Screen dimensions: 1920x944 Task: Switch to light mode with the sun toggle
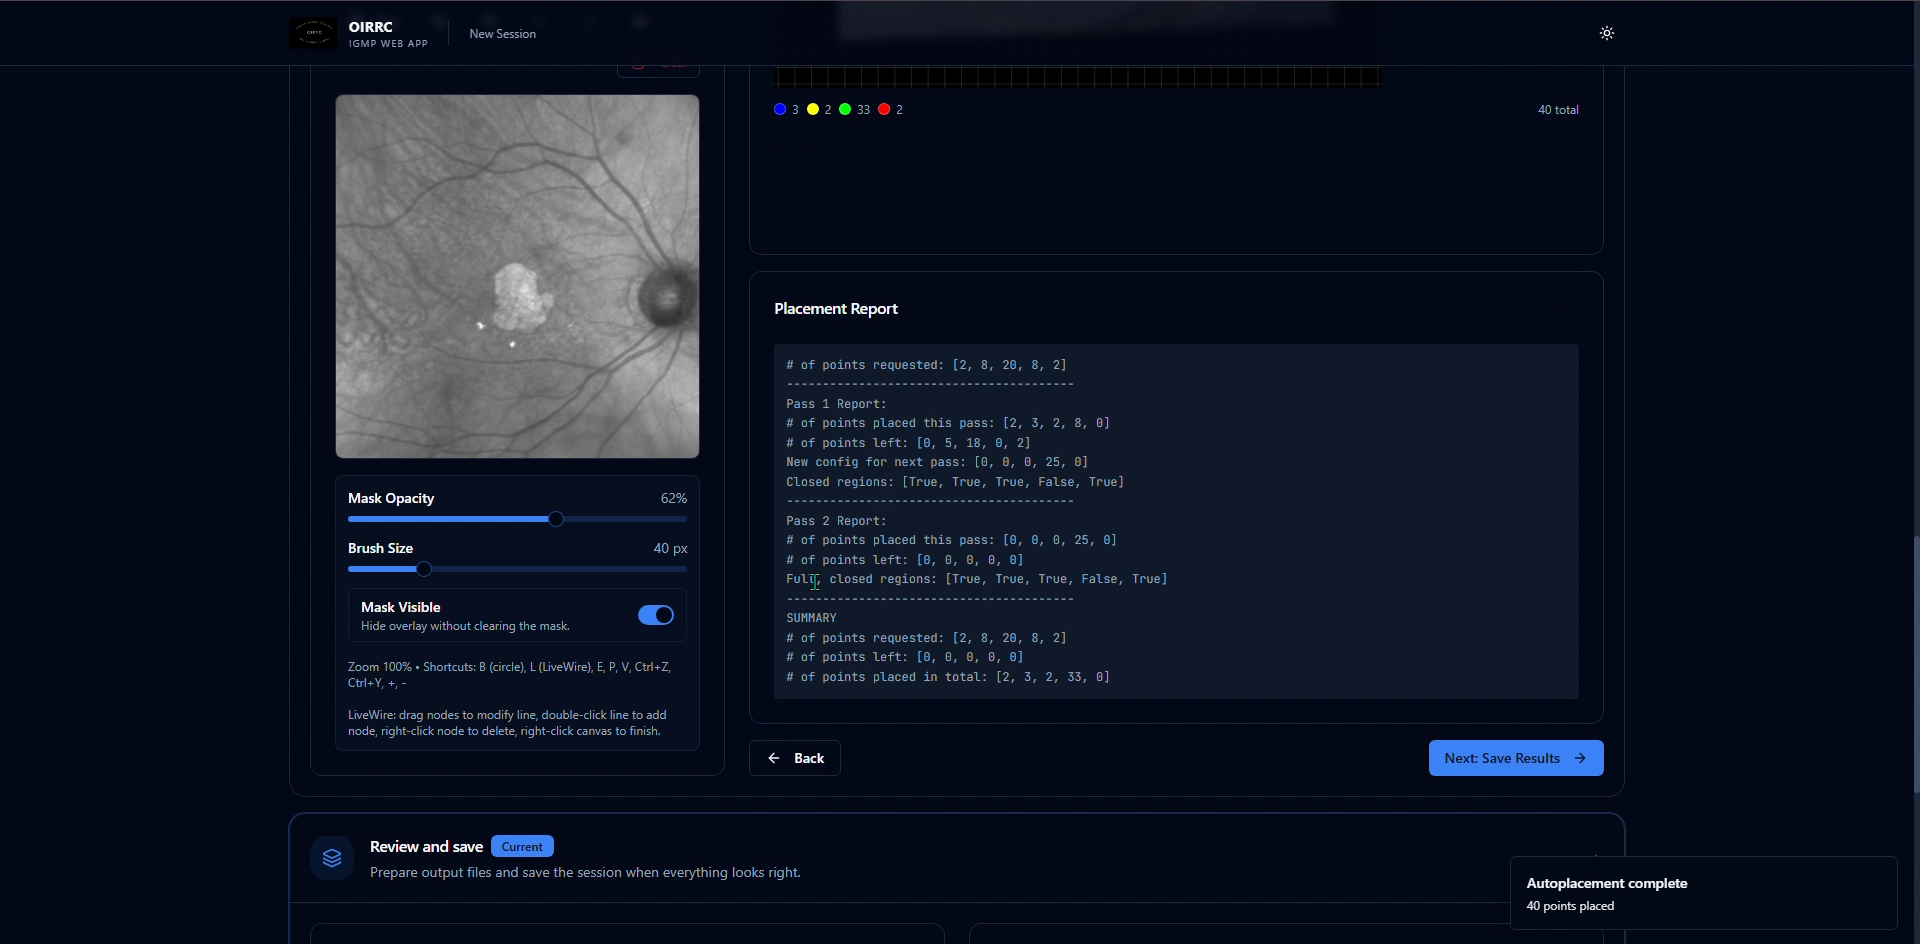1606,32
